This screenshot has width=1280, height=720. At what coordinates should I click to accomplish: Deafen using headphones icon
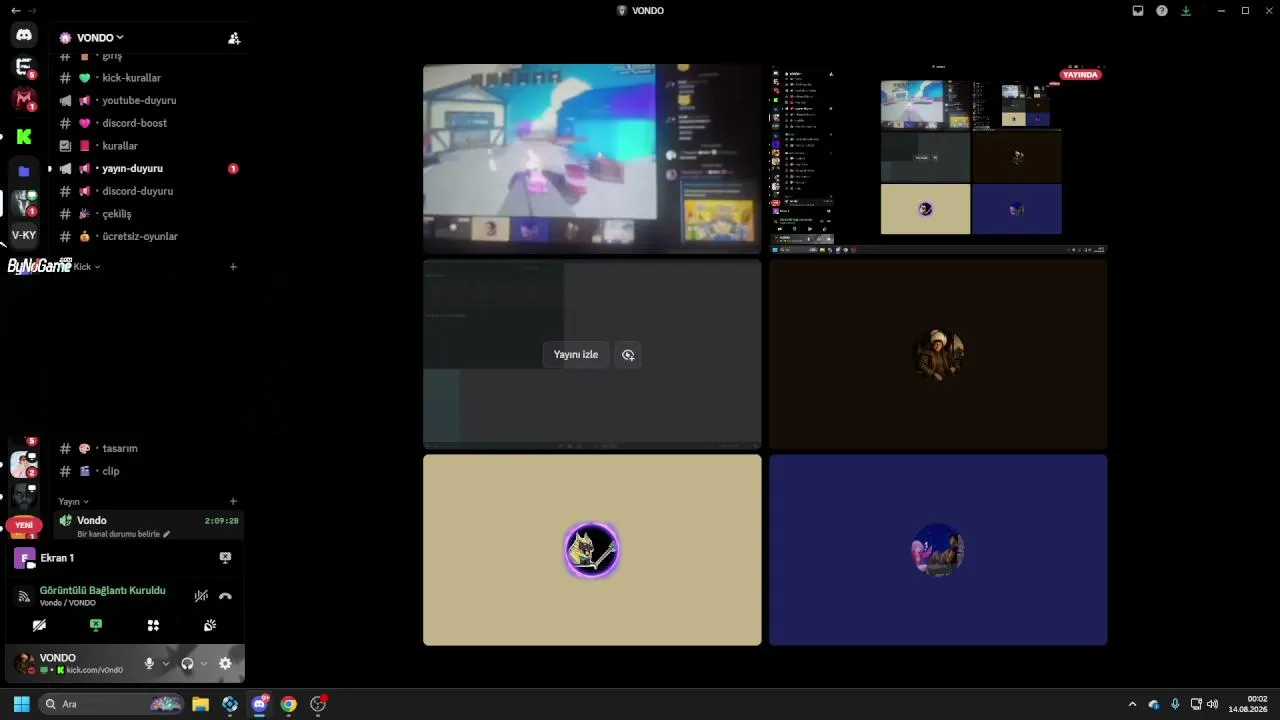pyautogui.click(x=187, y=664)
